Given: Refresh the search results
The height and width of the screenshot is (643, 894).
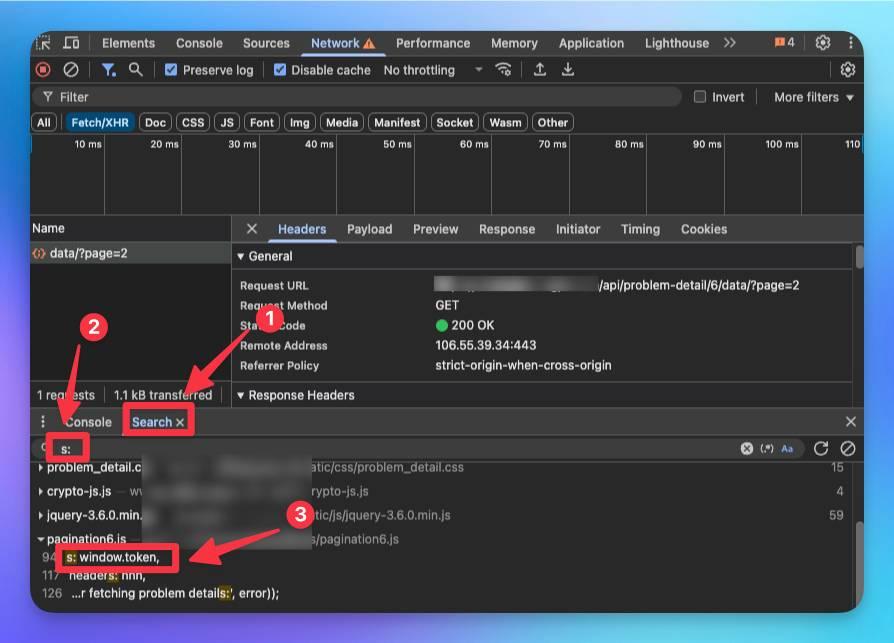Looking at the screenshot, I should click(x=821, y=449).
